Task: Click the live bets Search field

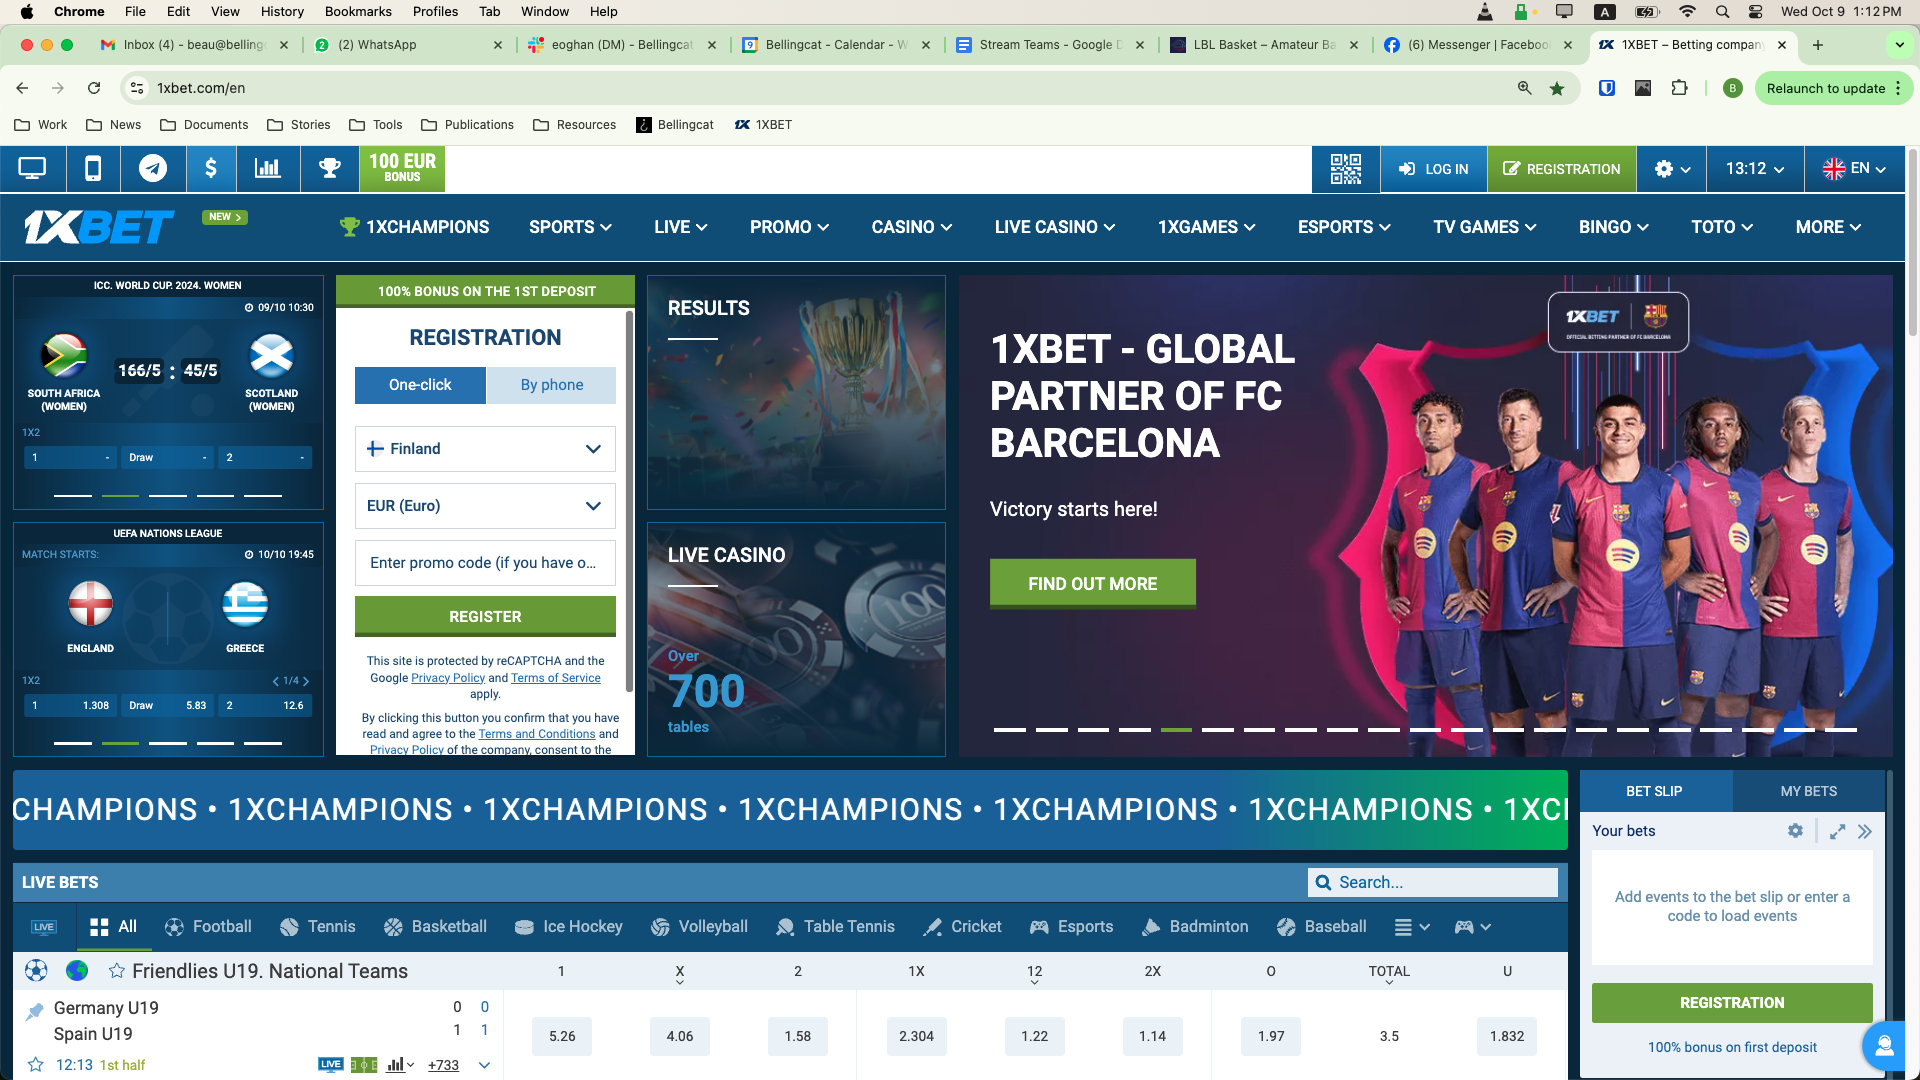Action: [1432, 882]
